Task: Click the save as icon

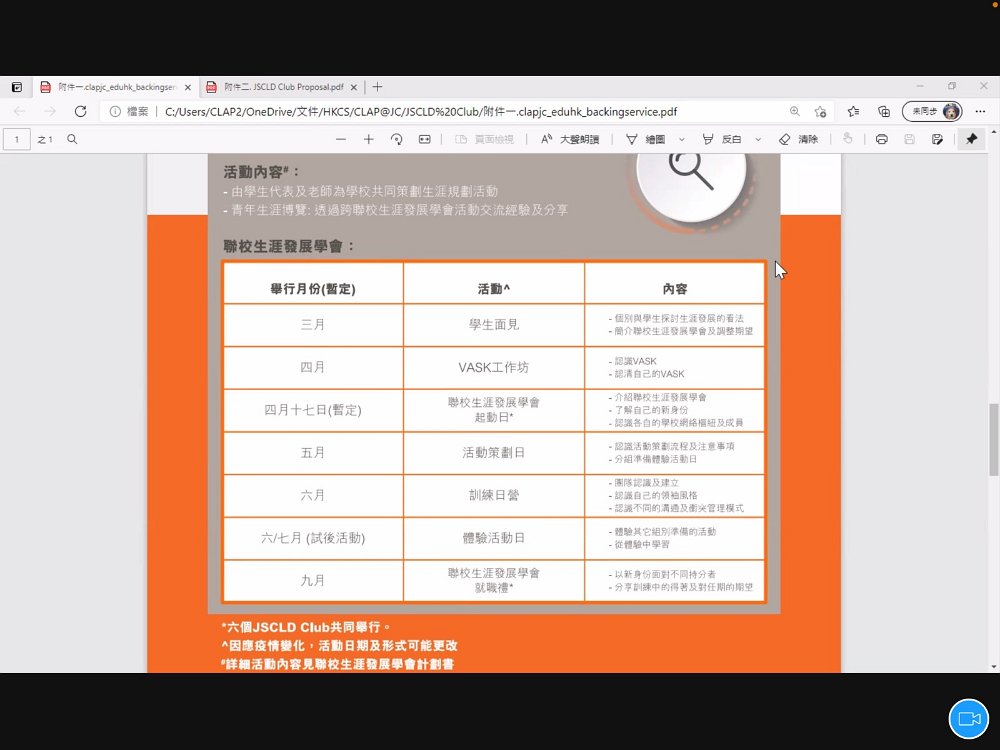Action: pos(937,139)
